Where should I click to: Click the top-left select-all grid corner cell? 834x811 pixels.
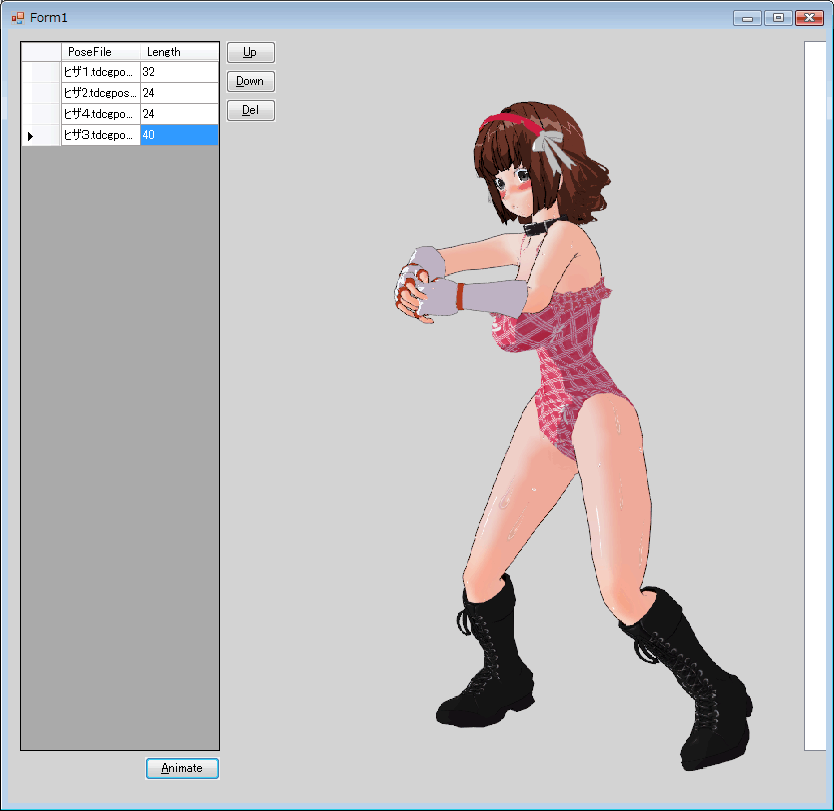41,52
